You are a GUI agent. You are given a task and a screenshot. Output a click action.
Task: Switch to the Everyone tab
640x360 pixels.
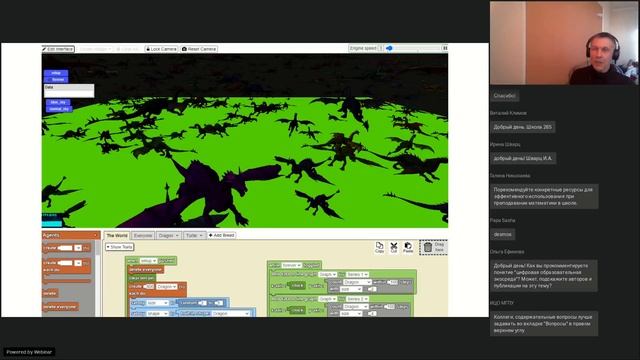[143, 236]
